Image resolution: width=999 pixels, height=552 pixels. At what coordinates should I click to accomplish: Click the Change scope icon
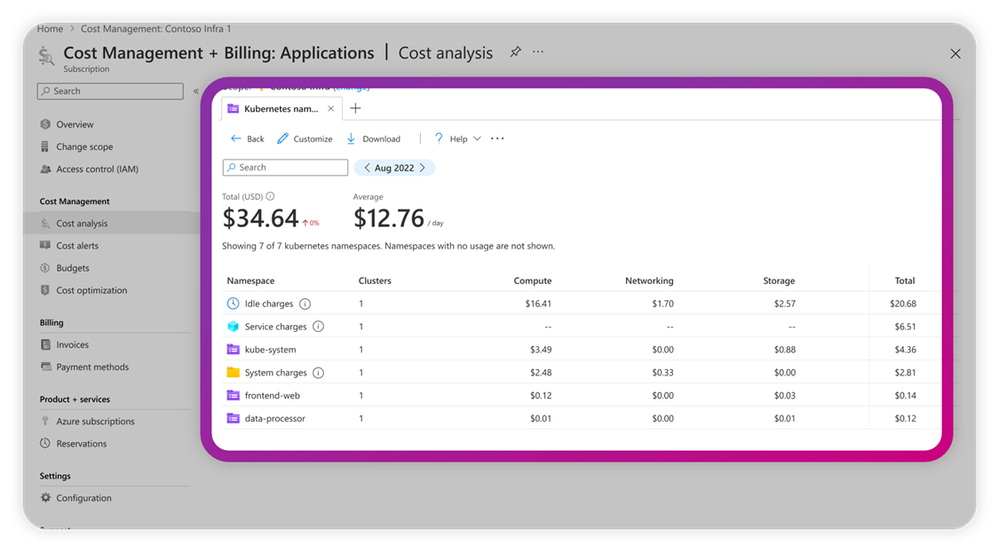[45, 147]
